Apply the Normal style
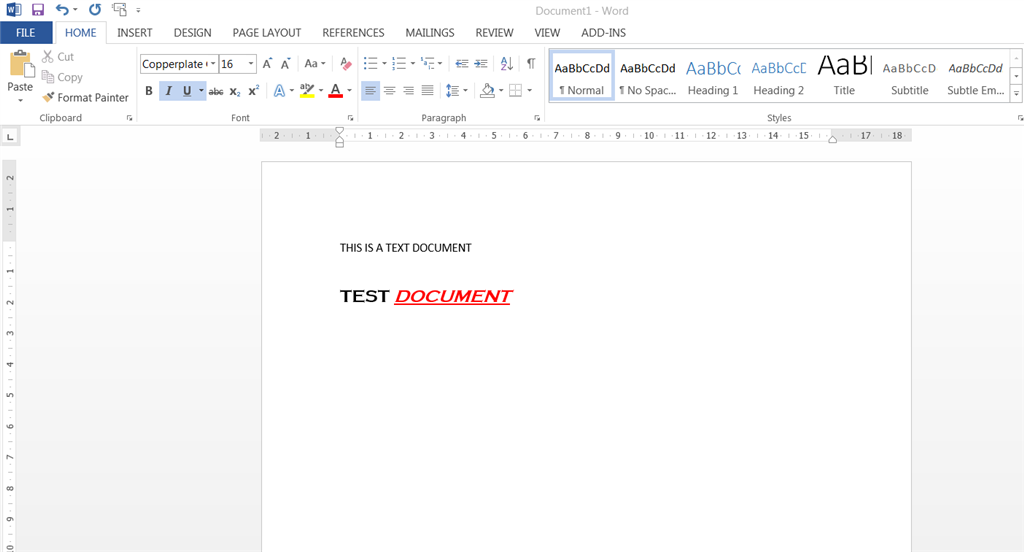 (582, 76)
